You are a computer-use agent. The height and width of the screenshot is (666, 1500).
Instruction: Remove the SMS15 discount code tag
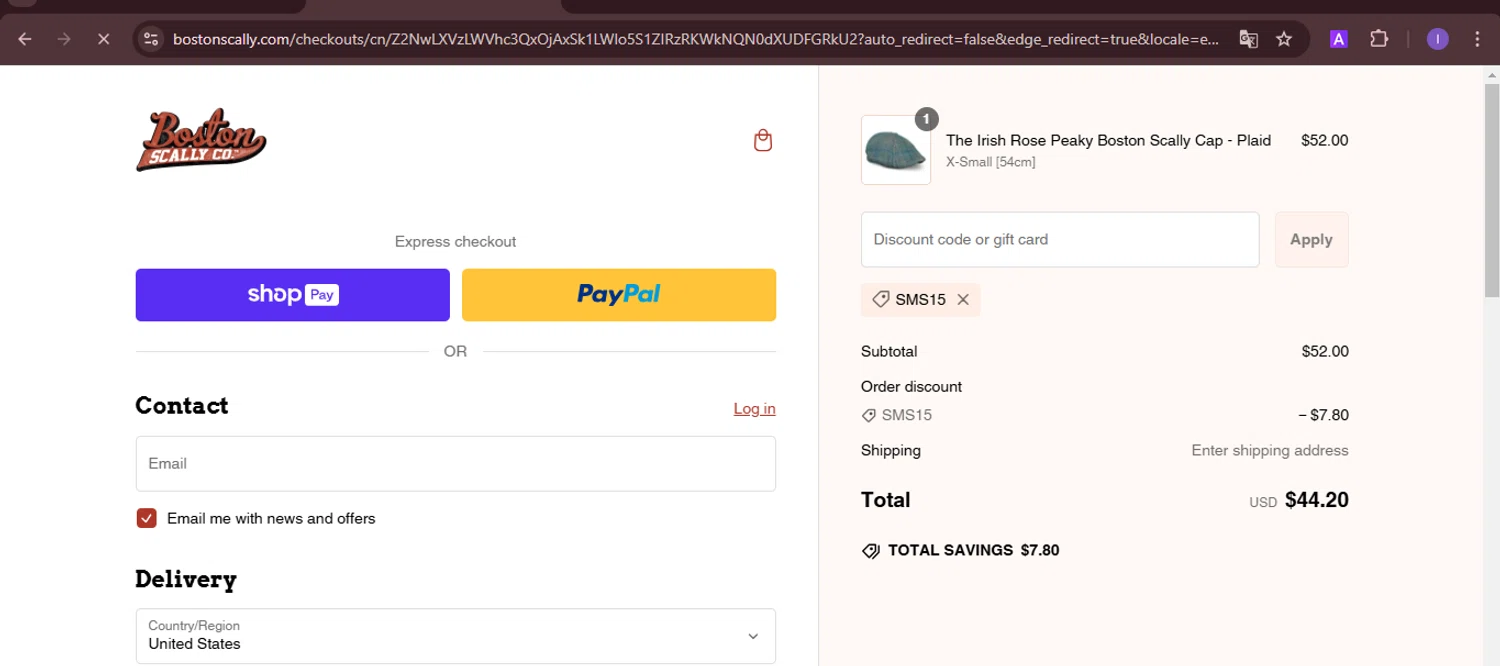[963, 299]
